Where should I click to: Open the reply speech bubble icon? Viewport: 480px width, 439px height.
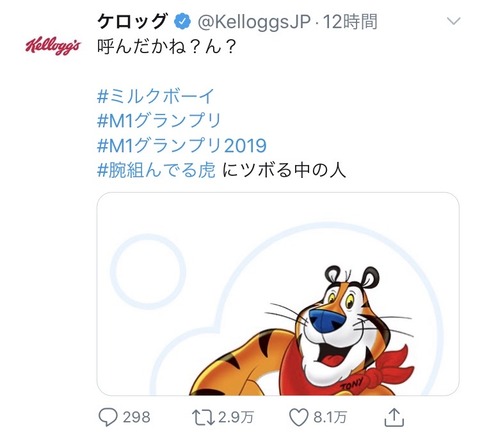(108, 417)
